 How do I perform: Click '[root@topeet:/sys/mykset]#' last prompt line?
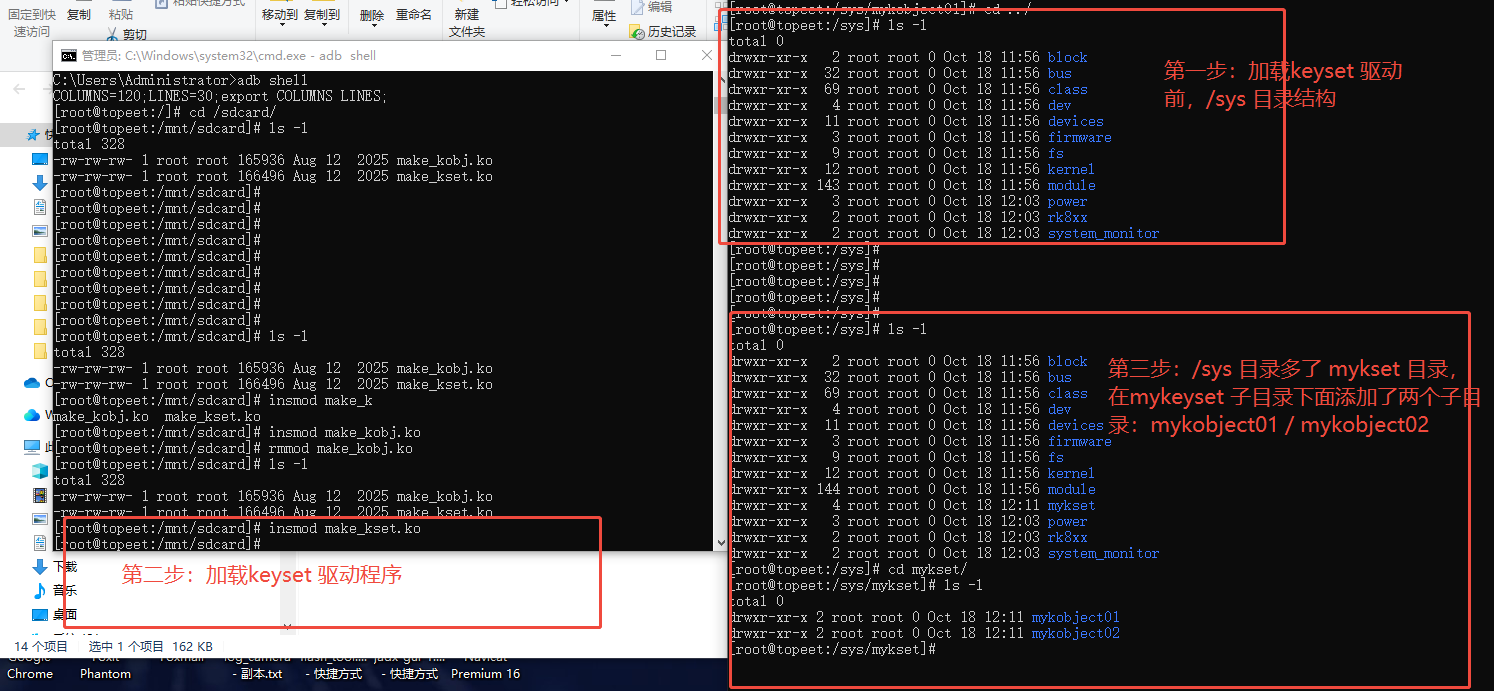[x=832, y=649]
